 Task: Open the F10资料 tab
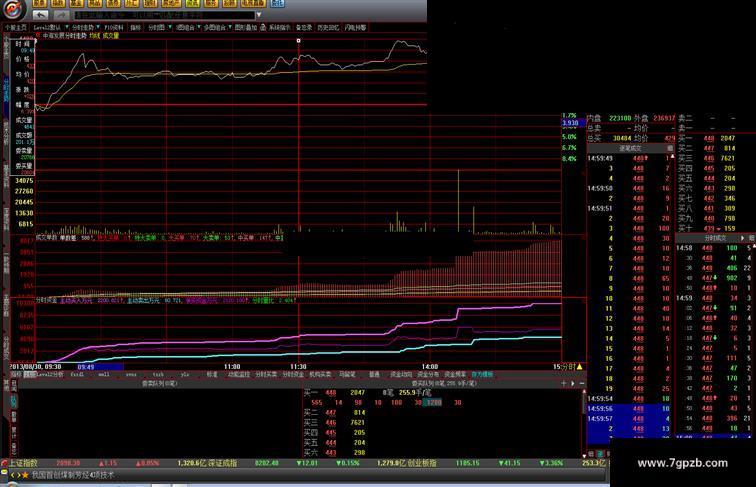point(114,27)
